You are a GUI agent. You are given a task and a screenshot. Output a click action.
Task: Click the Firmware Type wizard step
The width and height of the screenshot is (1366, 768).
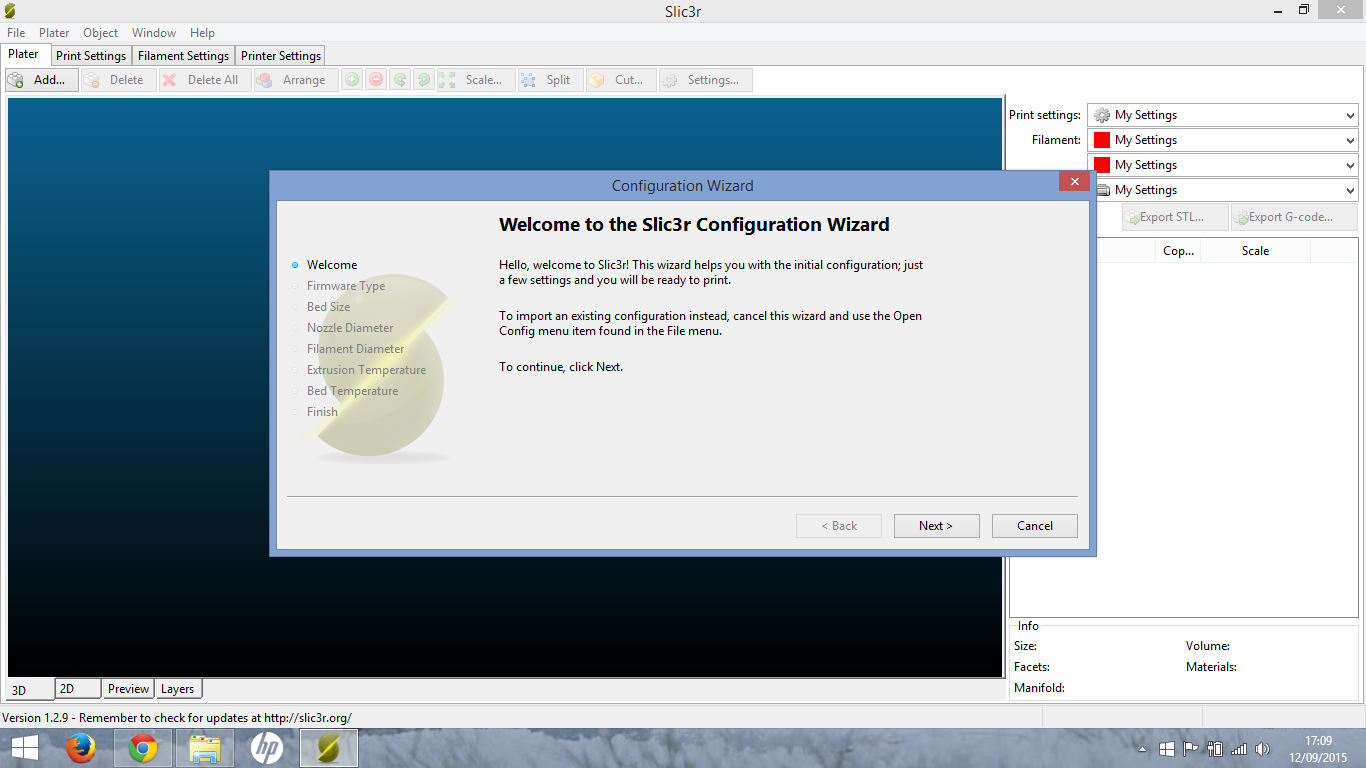pos(346,286)
